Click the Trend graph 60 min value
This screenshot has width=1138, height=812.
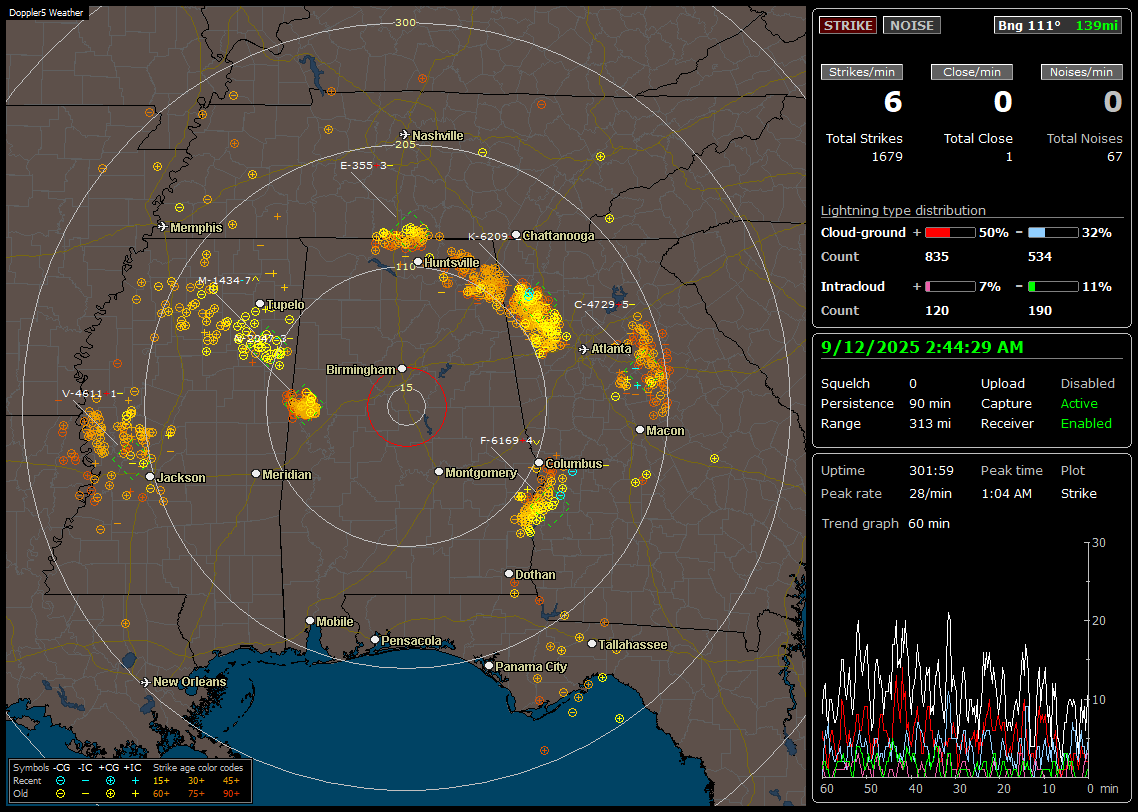928,523
